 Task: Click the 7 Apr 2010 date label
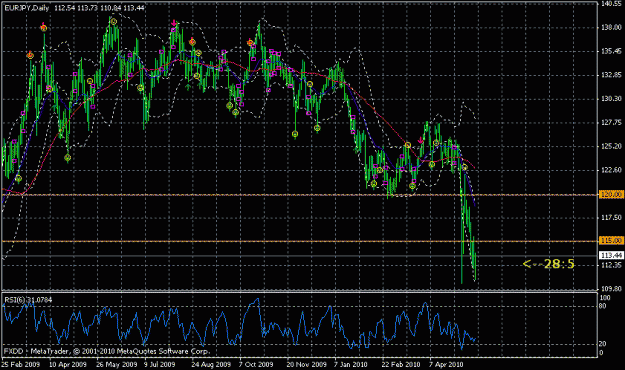pos(446,364)
